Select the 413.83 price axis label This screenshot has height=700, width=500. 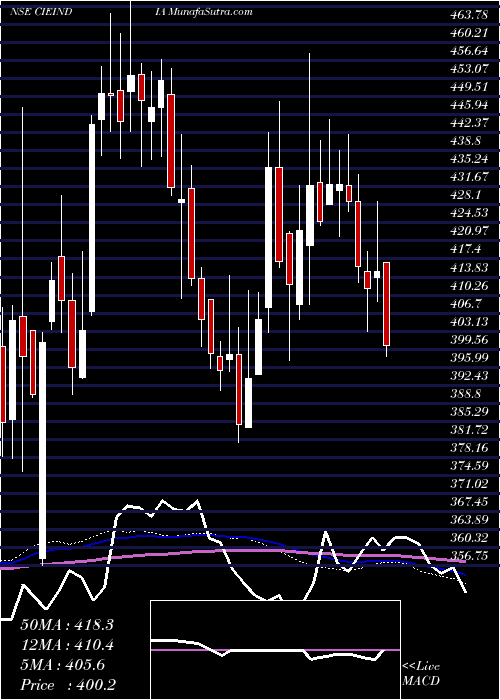(468, 267)
